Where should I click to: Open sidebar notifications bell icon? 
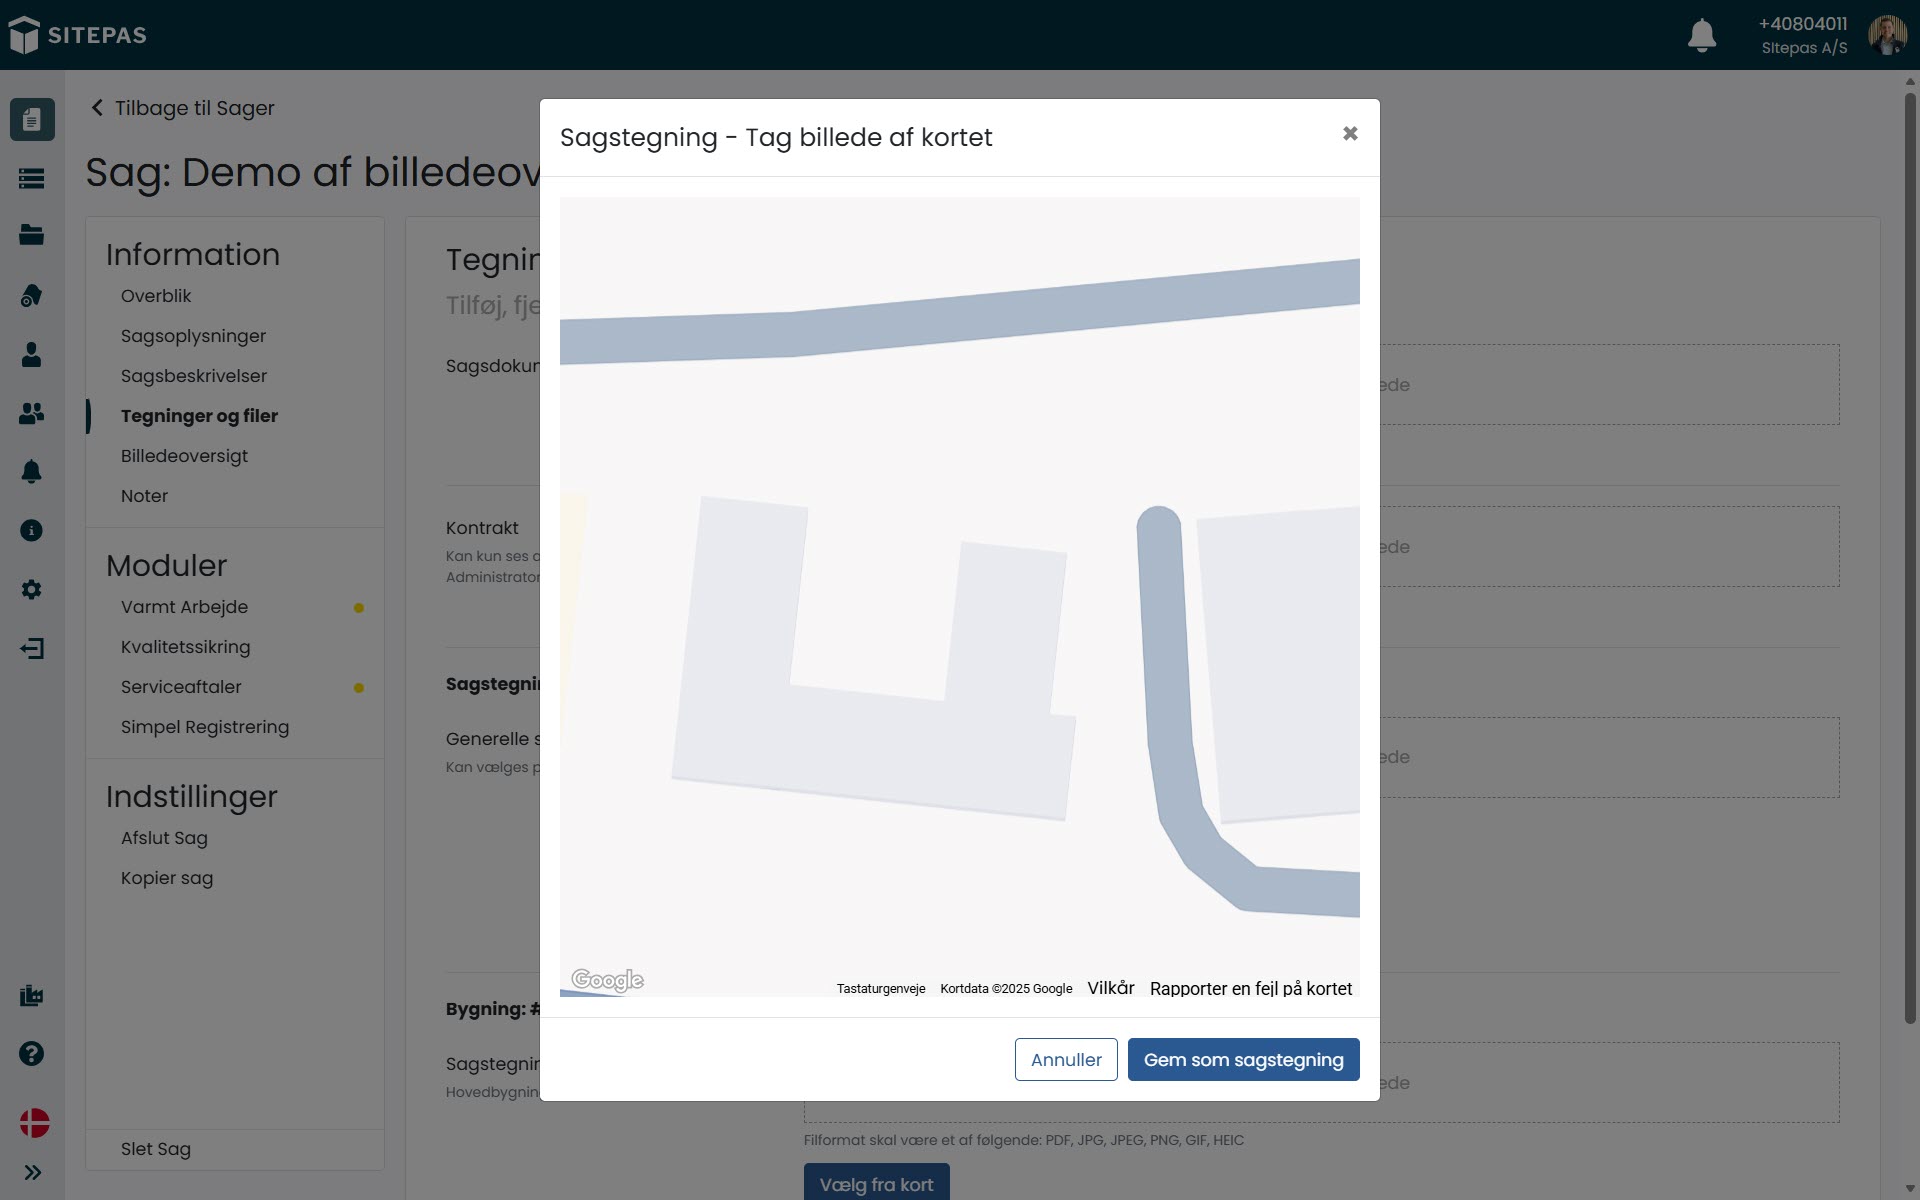pos(32,472)
